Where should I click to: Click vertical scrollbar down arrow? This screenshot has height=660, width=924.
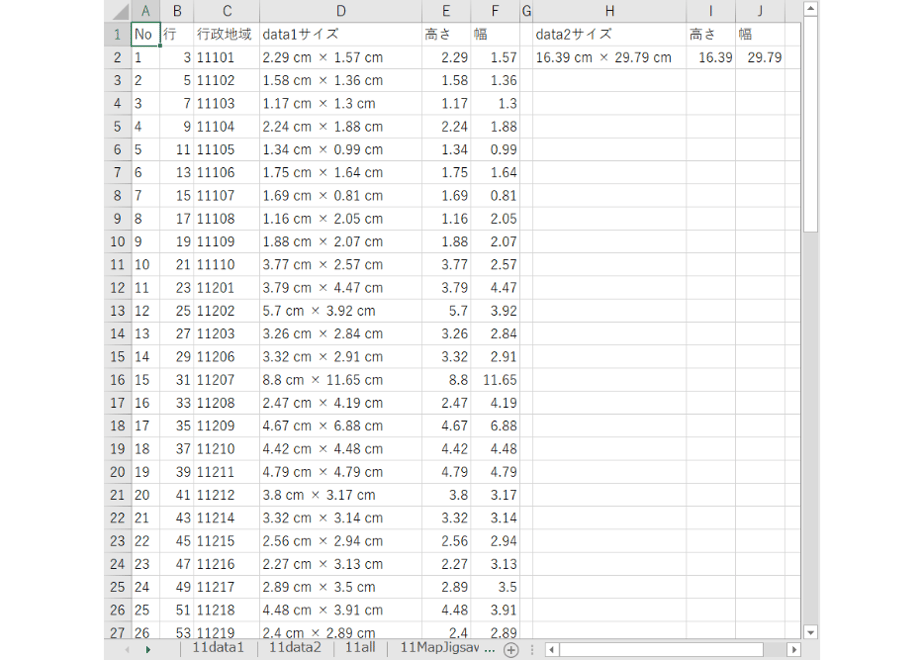810,632
